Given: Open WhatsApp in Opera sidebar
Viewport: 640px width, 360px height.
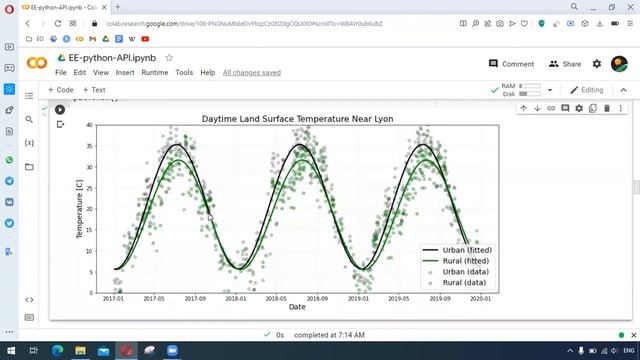Looking at the screenshot, I should click(x=9, y=160).
